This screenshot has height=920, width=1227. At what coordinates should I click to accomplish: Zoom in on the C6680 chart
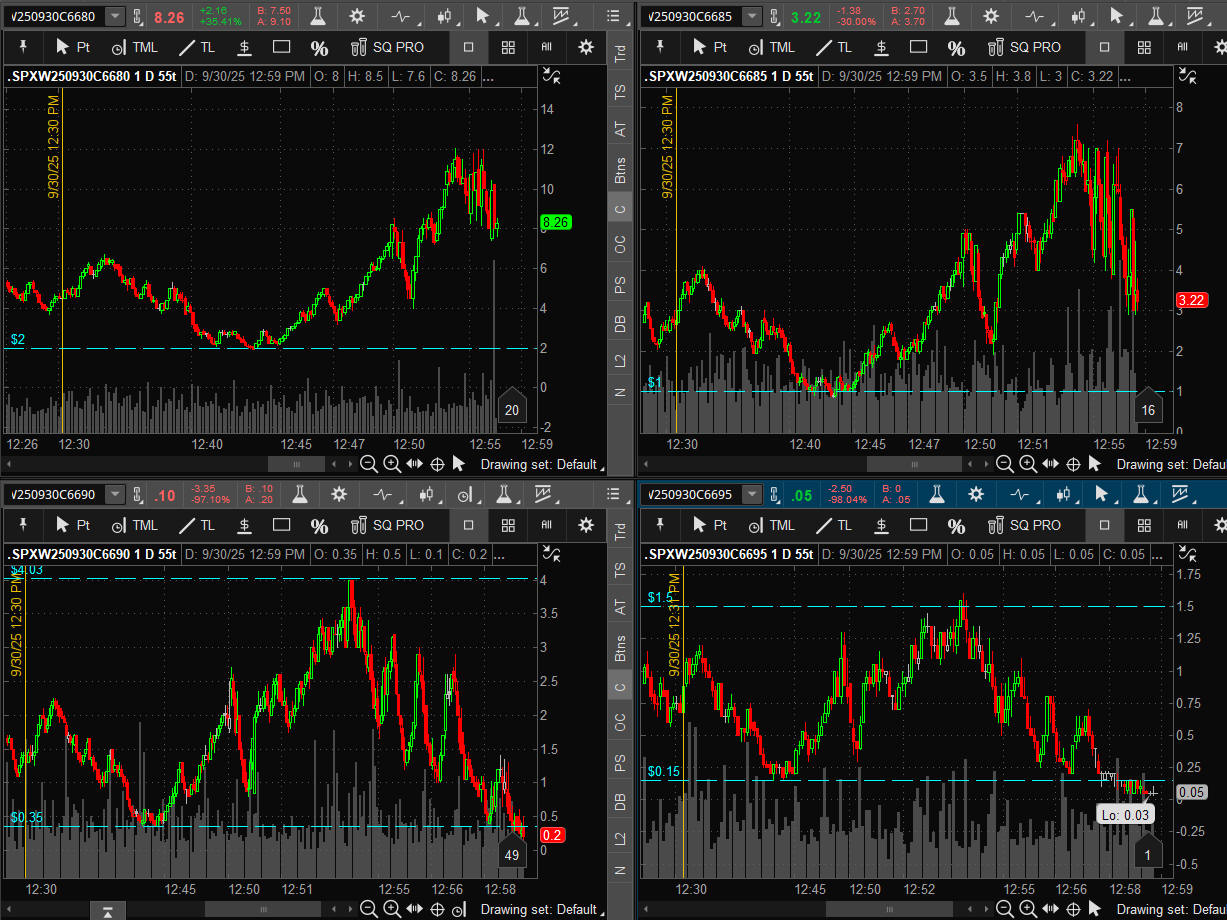pos(391,464)
